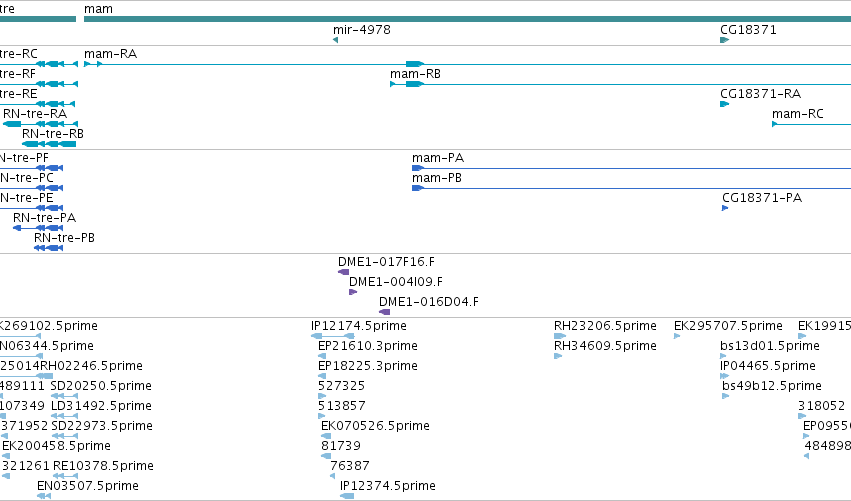Click the CG18371 gene label
Screen dimensions: 851x501
[x=748, y=30]
